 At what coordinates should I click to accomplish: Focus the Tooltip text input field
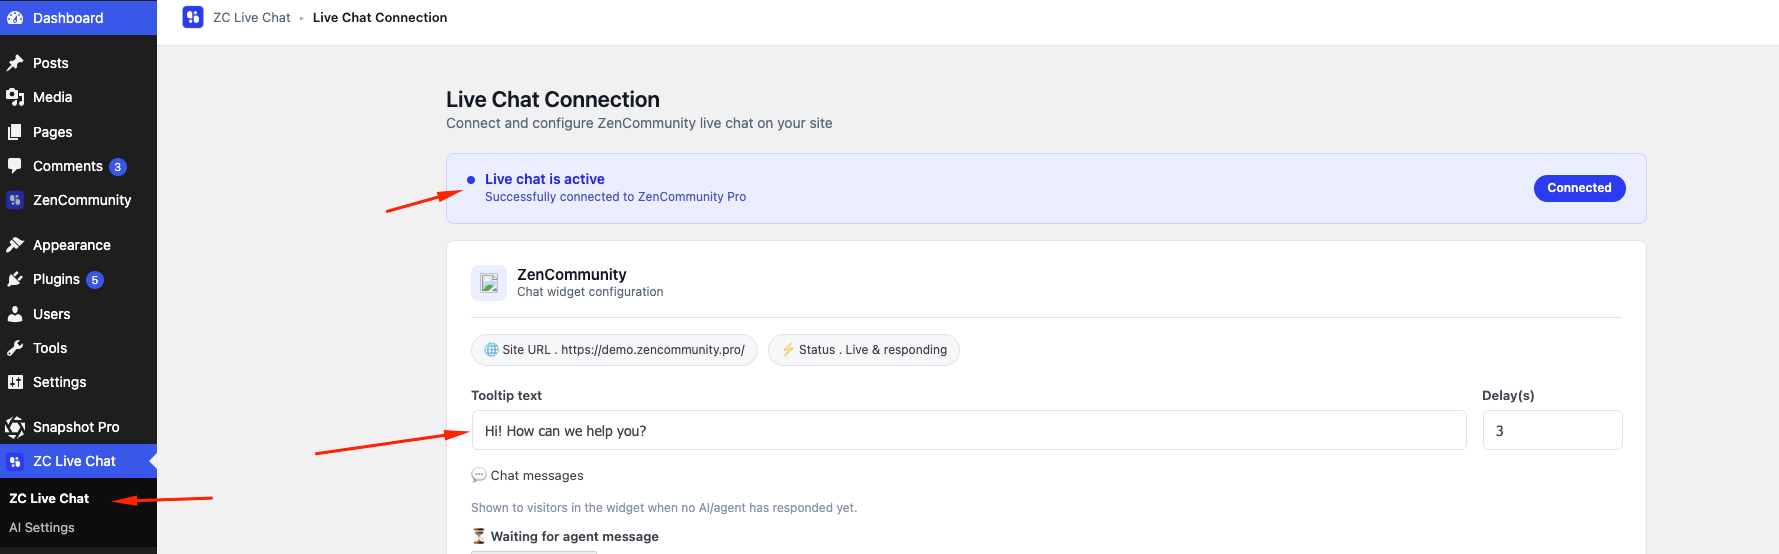(969, 430)
